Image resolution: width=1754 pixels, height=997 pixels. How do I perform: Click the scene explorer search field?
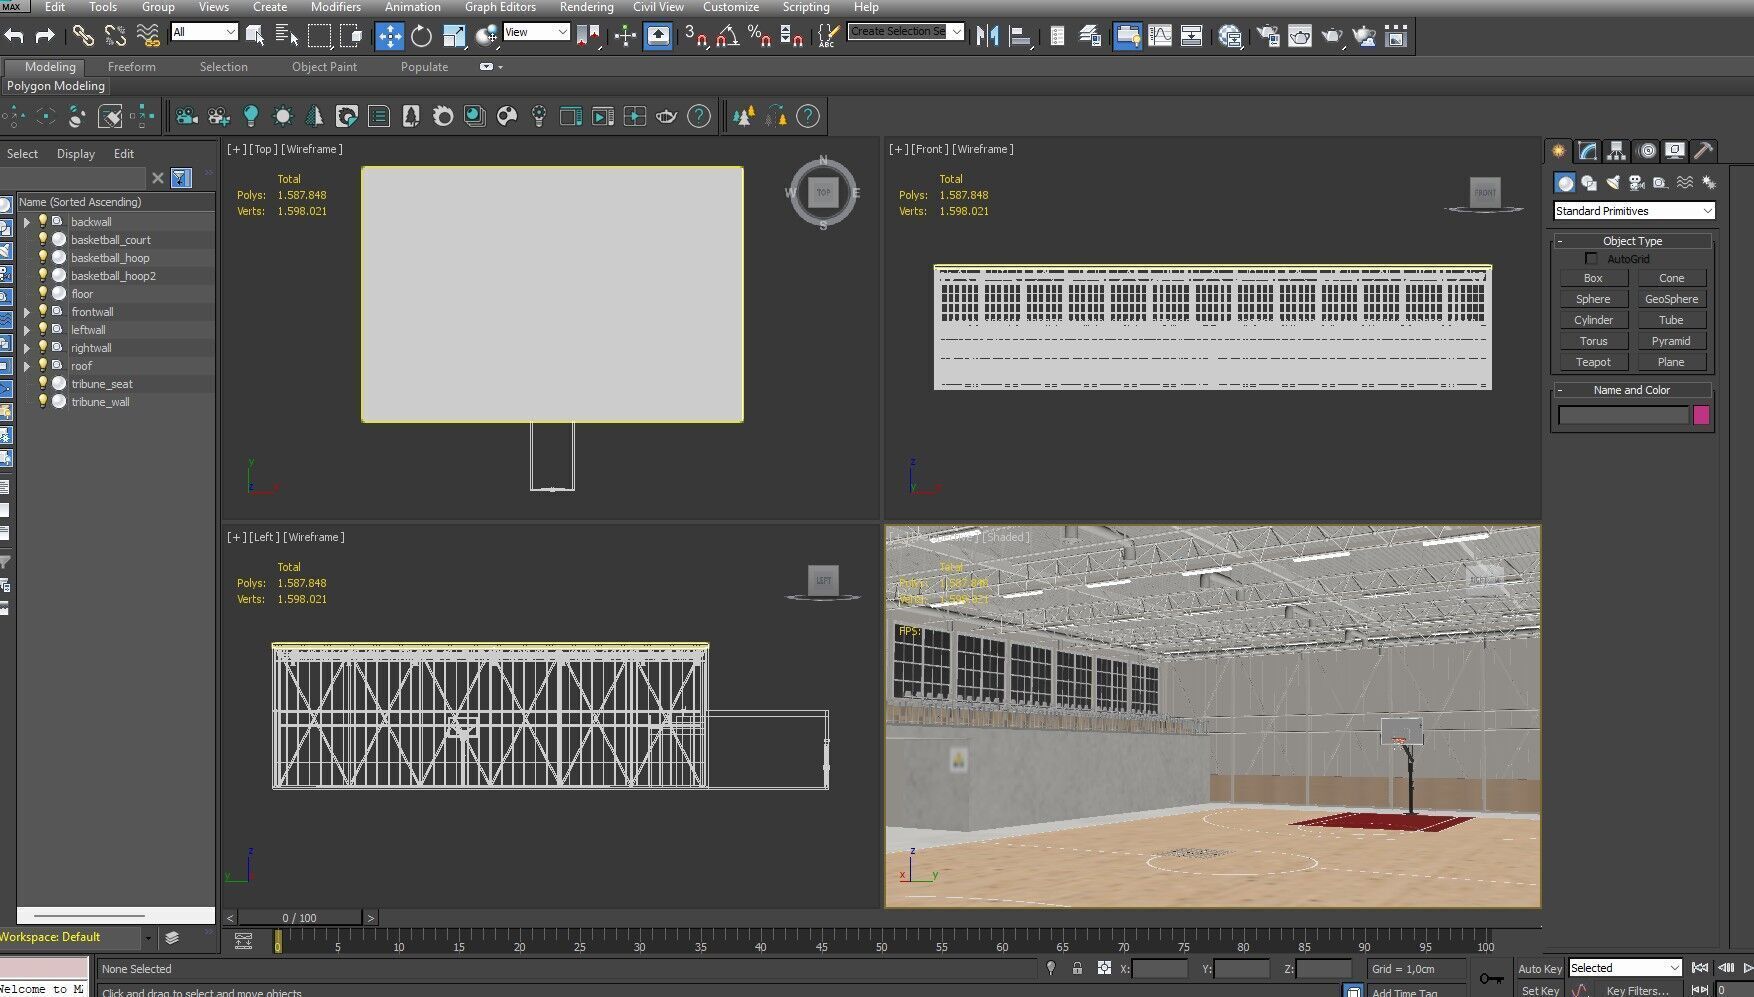(x=73, y=178)
